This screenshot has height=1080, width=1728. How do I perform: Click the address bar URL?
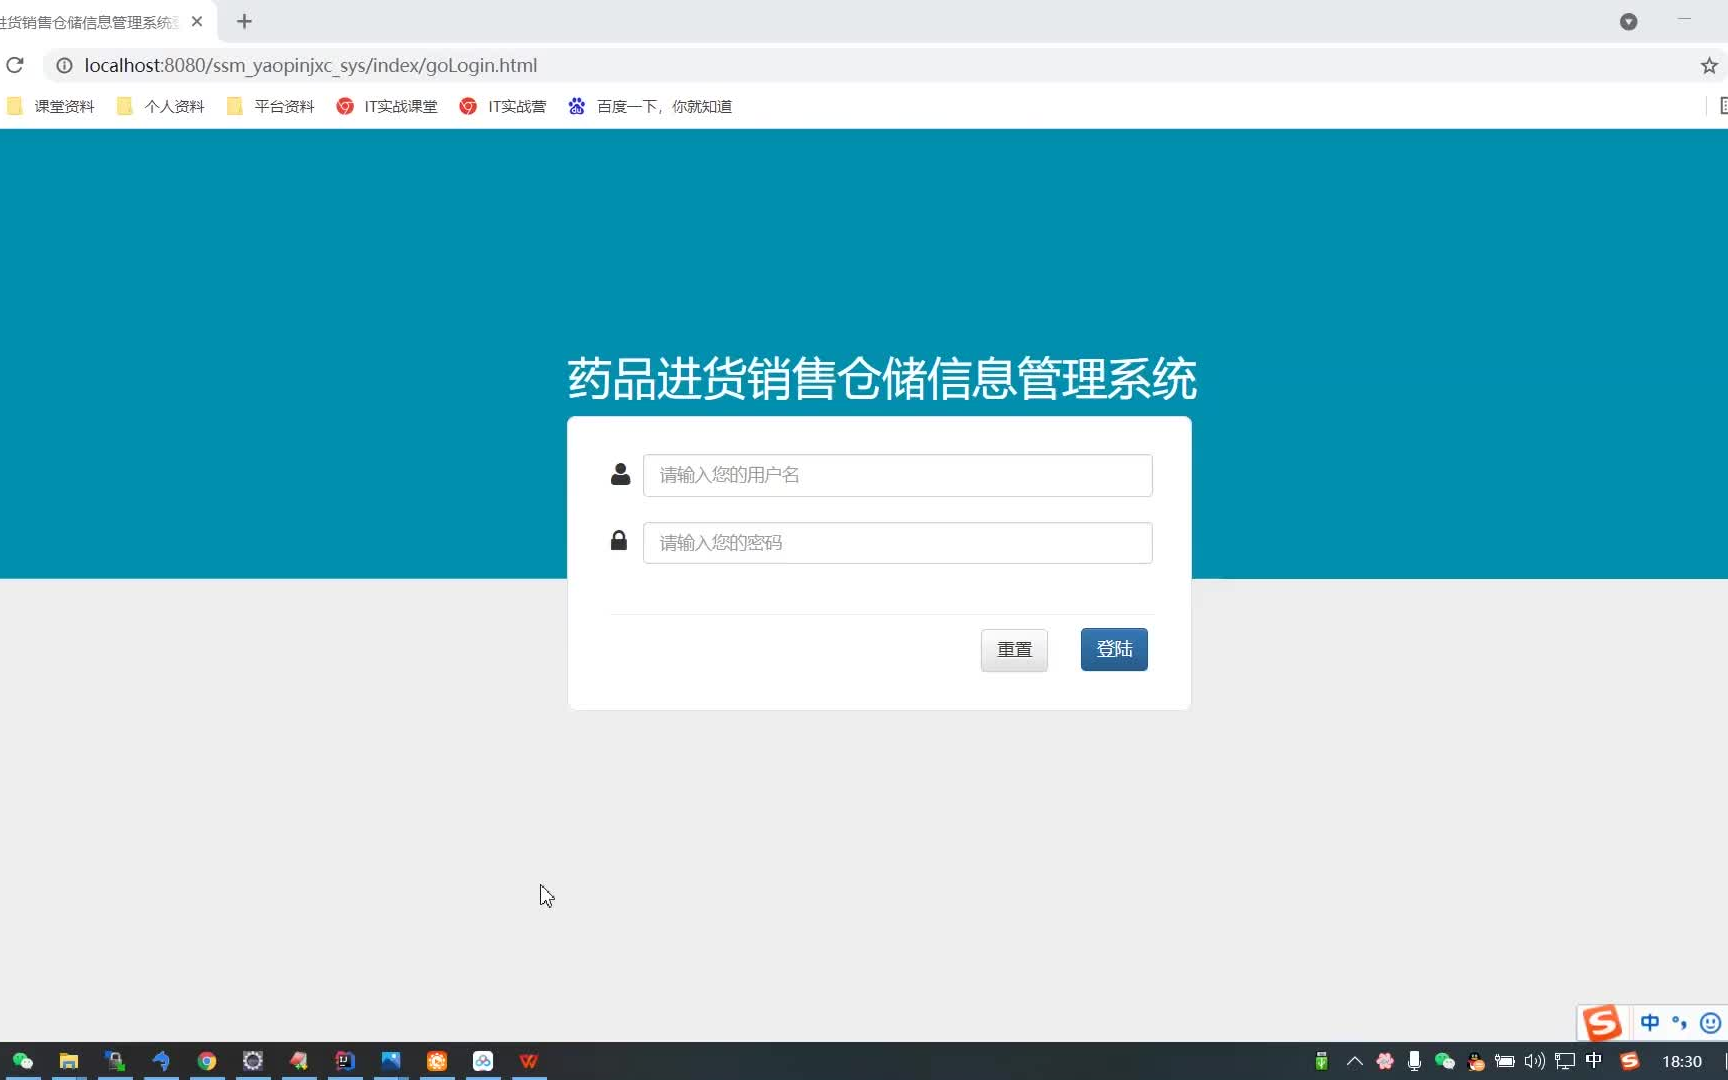tap(310, 65)
